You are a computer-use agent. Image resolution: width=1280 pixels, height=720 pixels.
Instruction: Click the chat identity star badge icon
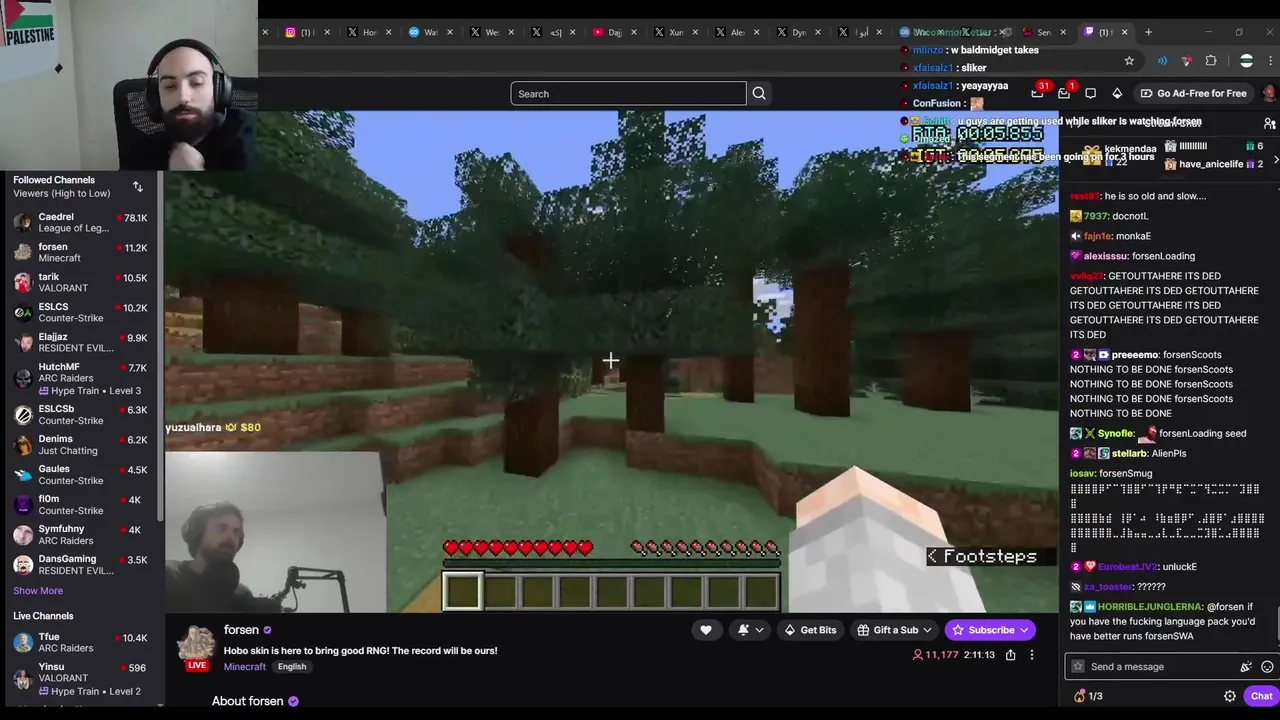click(x=1077, y=667)
